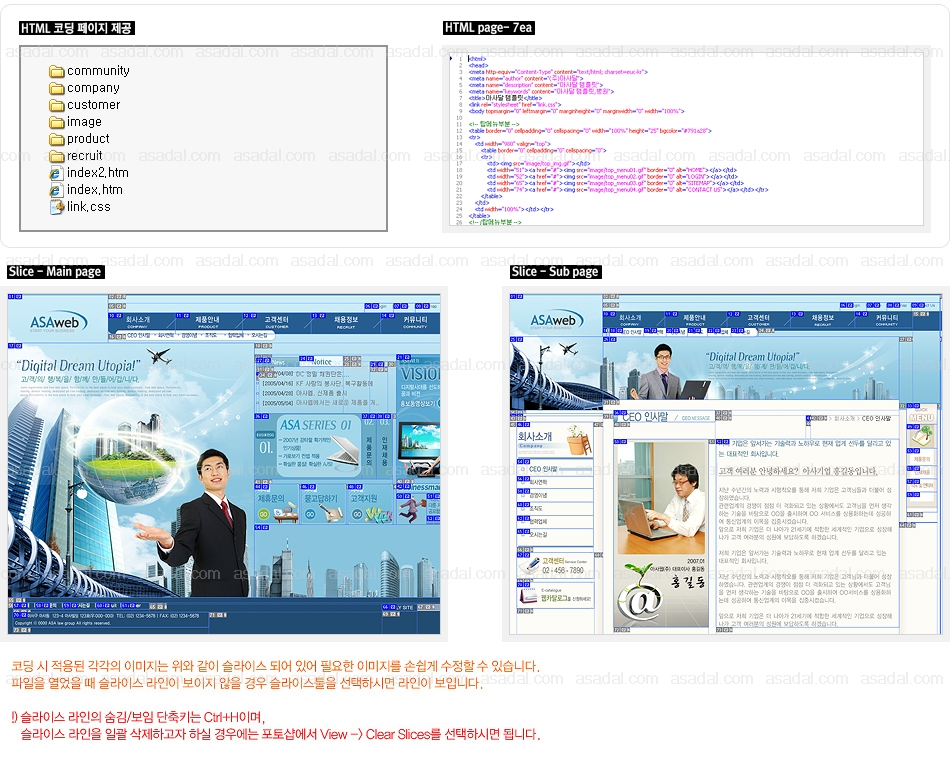The width and height of the screenshot is (950, 760).
Task: Open 채용정보 menu in Sub page top bar
Action: [x=823, y=319]
